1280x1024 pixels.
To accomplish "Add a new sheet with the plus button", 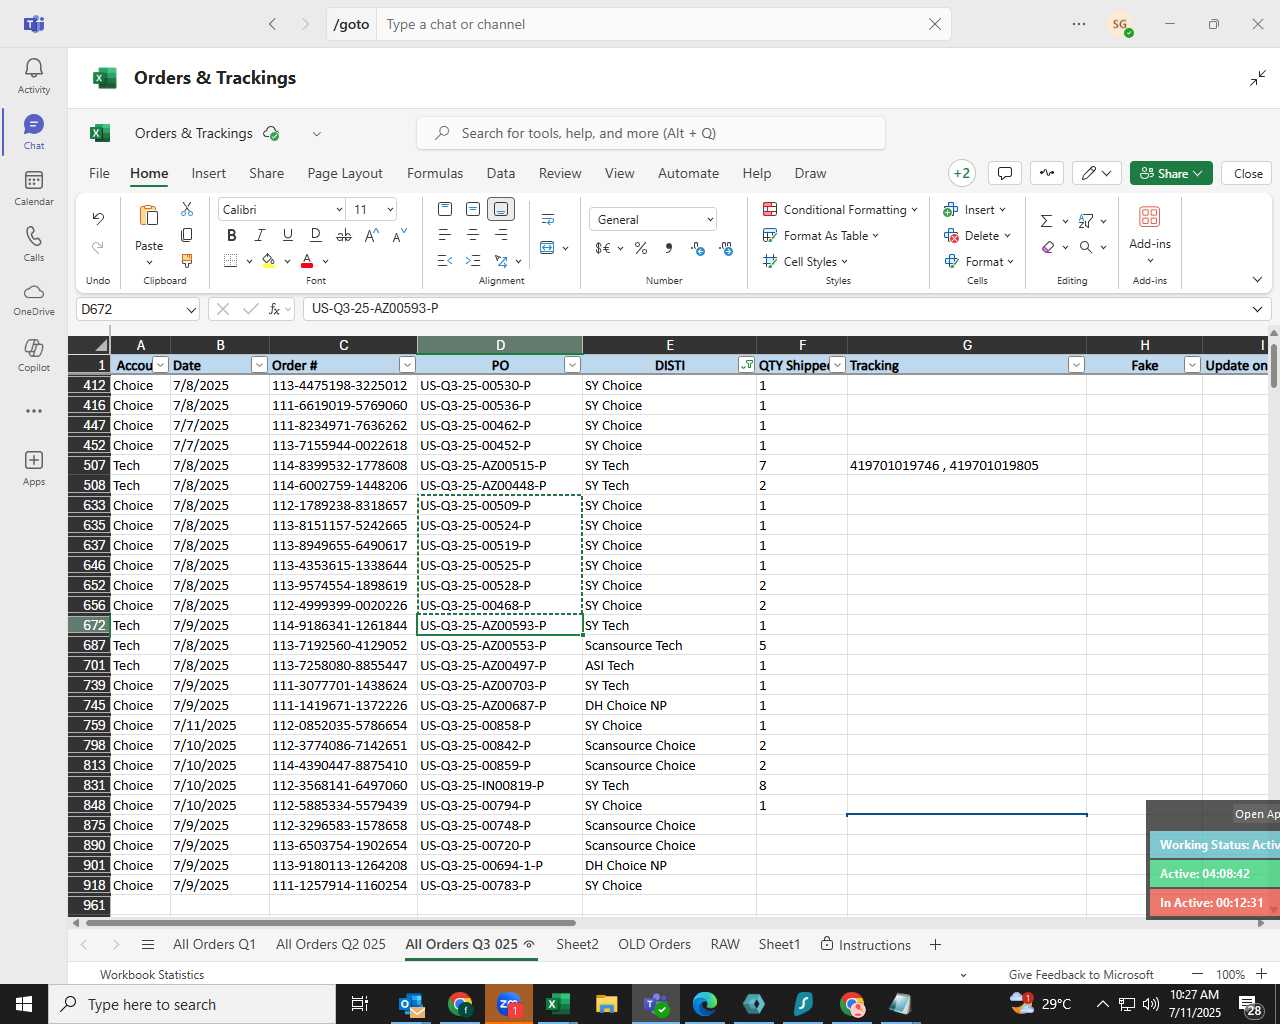I will pyautogui.click(x=935, y=944).
